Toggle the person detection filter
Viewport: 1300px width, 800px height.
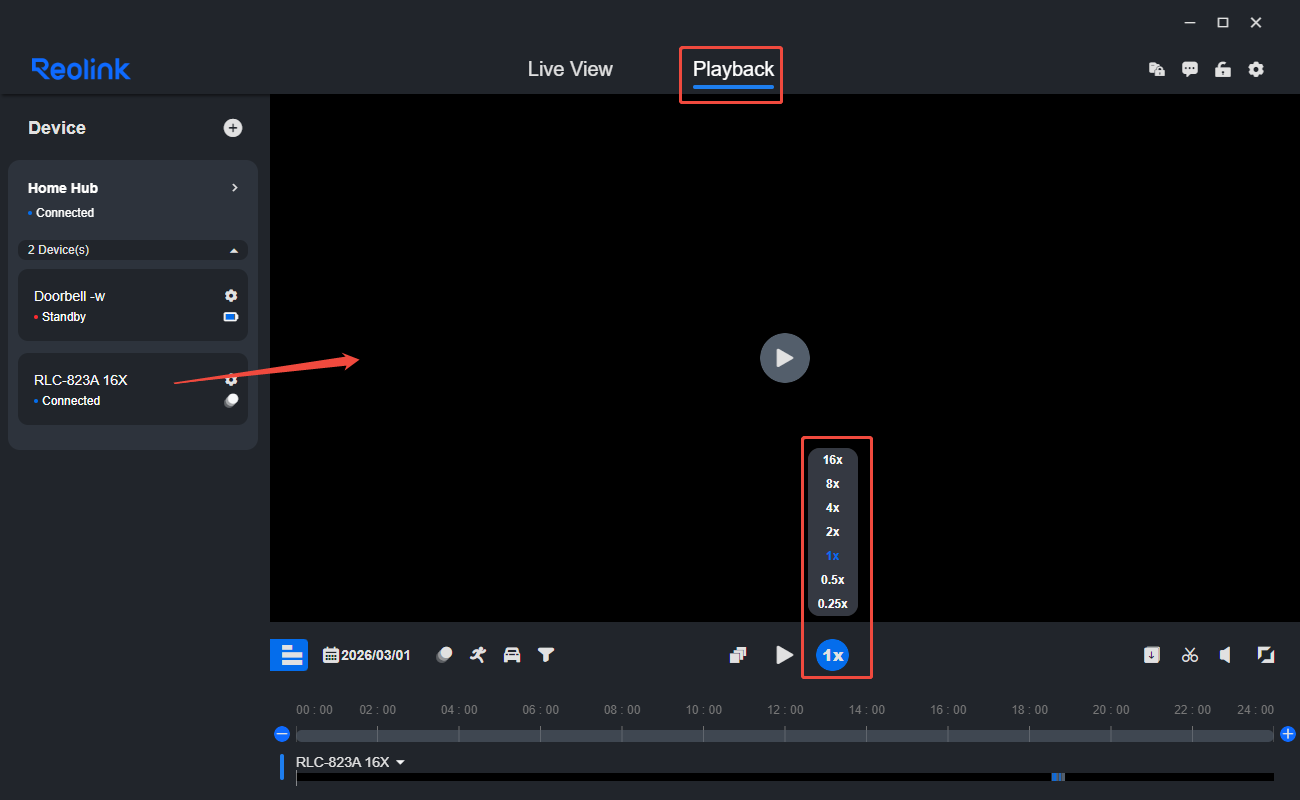[478, 655]
